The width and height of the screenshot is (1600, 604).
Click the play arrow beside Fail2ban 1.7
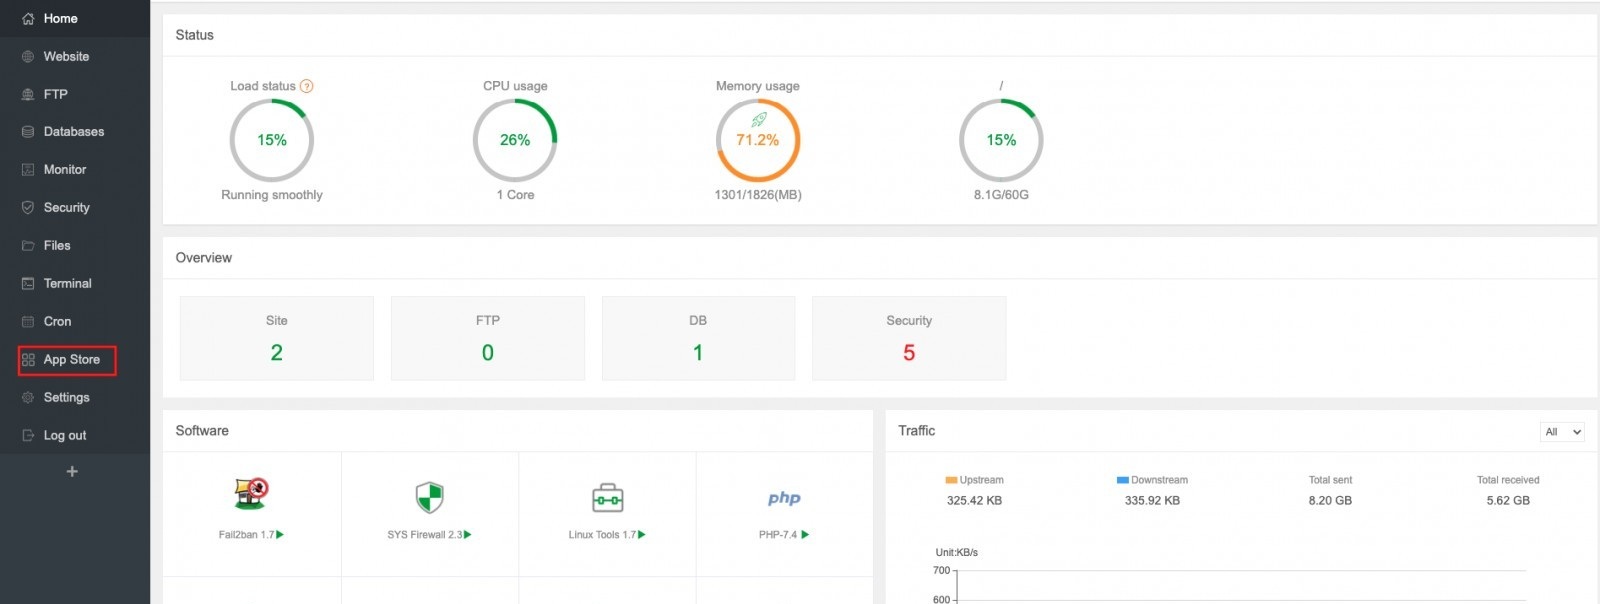pos(280,535)
